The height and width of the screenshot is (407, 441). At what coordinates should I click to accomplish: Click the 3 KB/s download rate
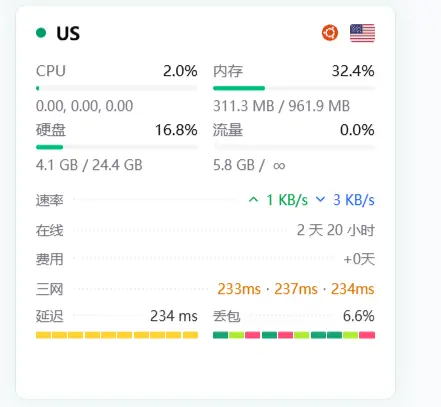coord(354,200)
